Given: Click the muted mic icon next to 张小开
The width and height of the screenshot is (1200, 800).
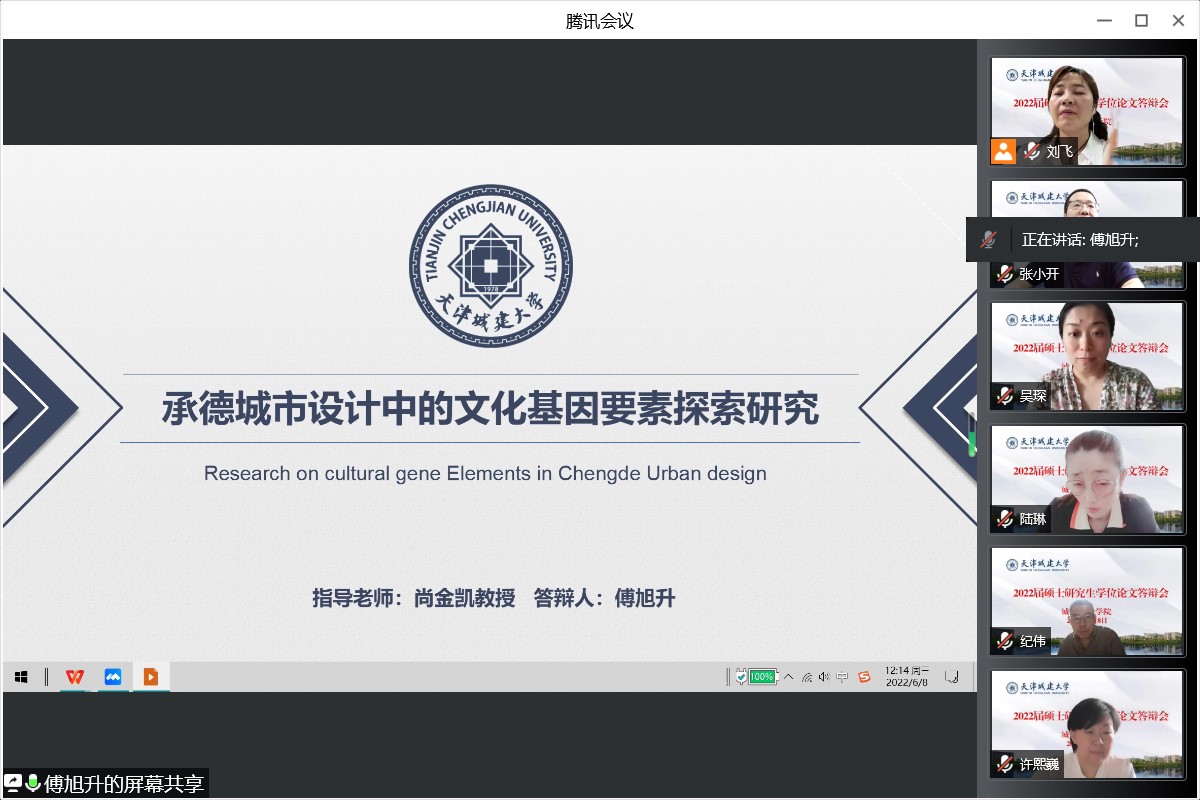Looking at the screenshot, I should pyautogui.click(x=1005, y=274).
